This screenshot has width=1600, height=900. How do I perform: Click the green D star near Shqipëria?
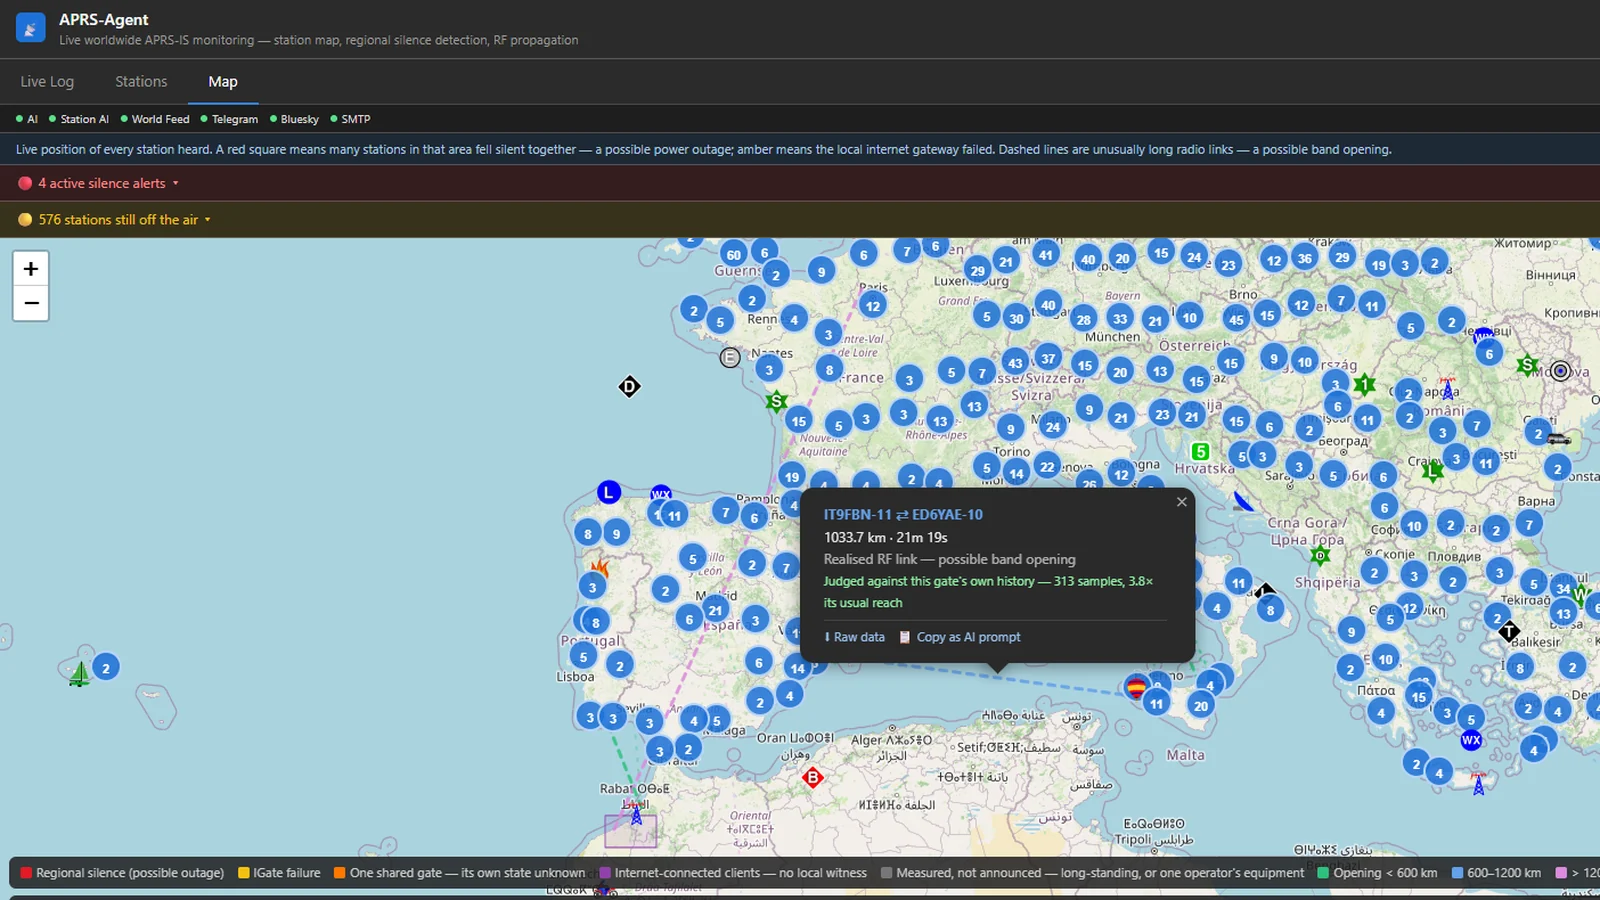tap(1320, 555)
